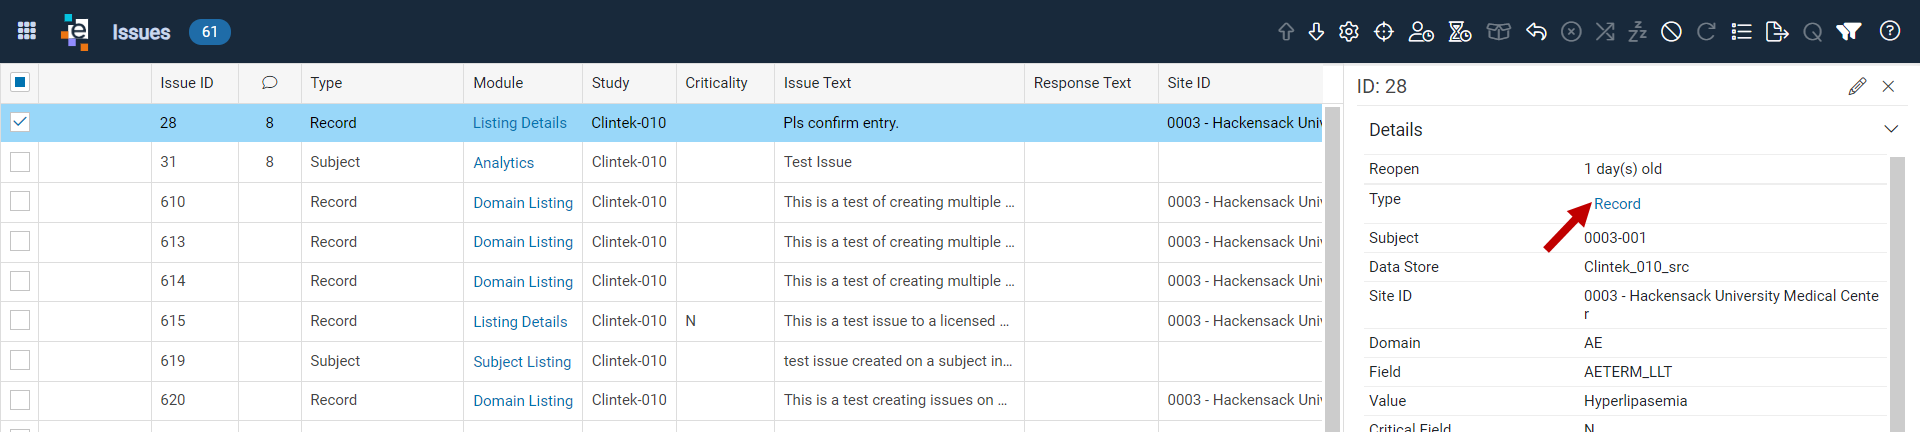Check the checkbox for issue 619
This screenshot has width=1920, height=432.
tap(20, 360)
